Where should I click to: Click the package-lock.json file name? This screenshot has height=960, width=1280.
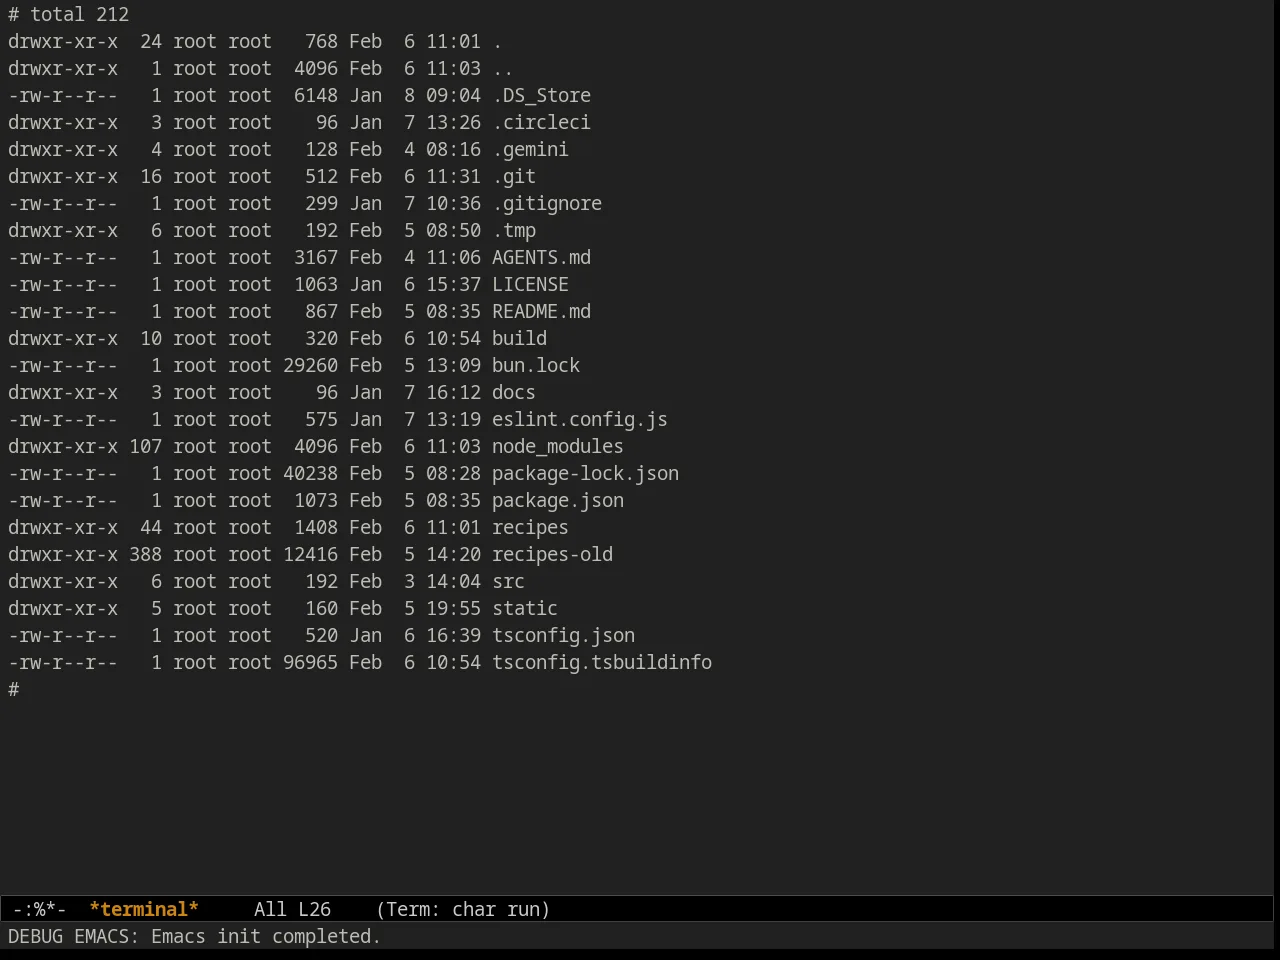(x=585, y=473)
